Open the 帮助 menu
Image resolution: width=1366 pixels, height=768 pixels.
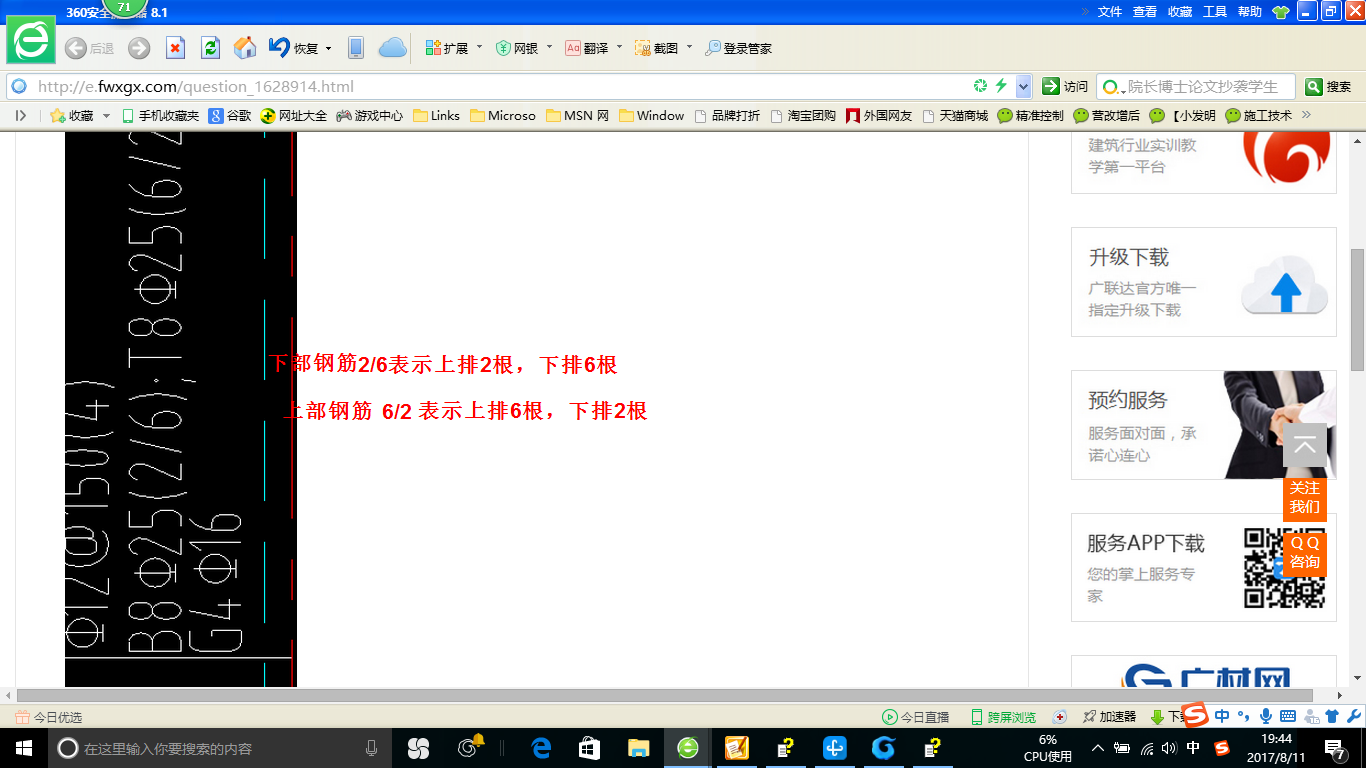(x=1250, y=12)
